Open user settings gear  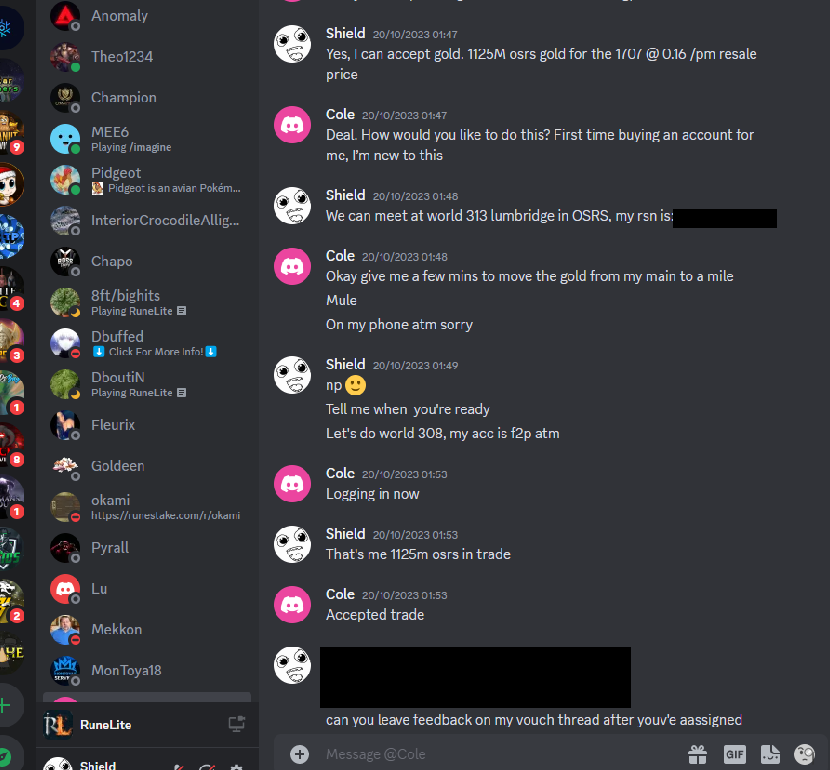pyautogui.click(x=236, y=767)
